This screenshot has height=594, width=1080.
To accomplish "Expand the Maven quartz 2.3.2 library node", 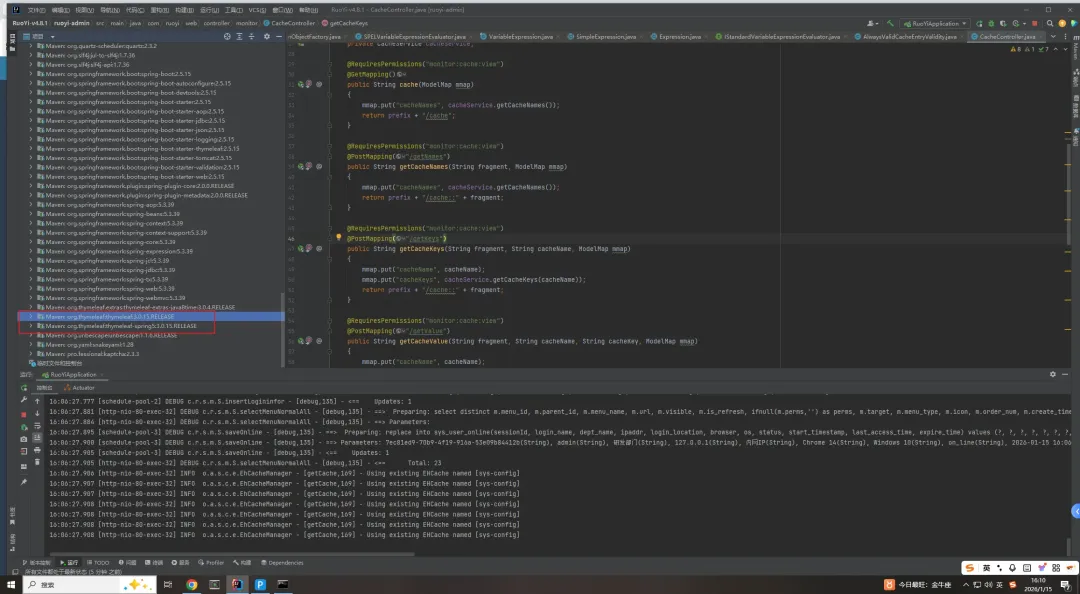I will coord(30,46).
